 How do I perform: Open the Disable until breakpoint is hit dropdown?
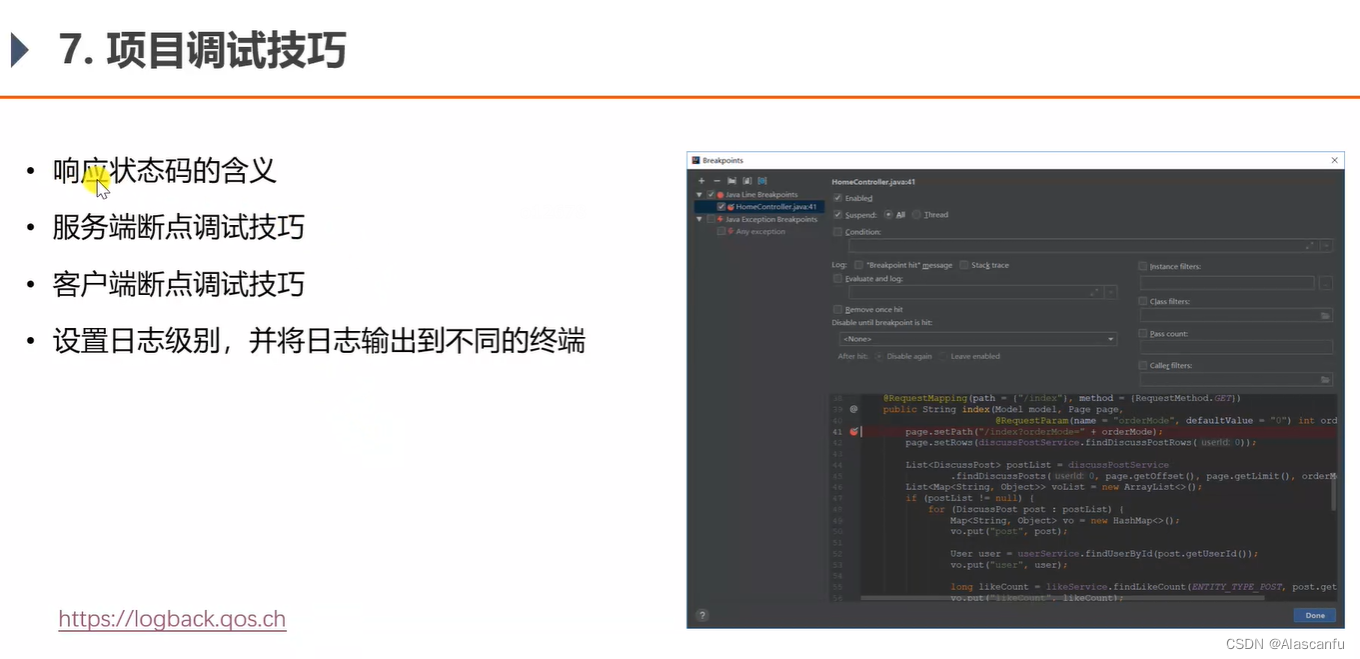[977, 339]
